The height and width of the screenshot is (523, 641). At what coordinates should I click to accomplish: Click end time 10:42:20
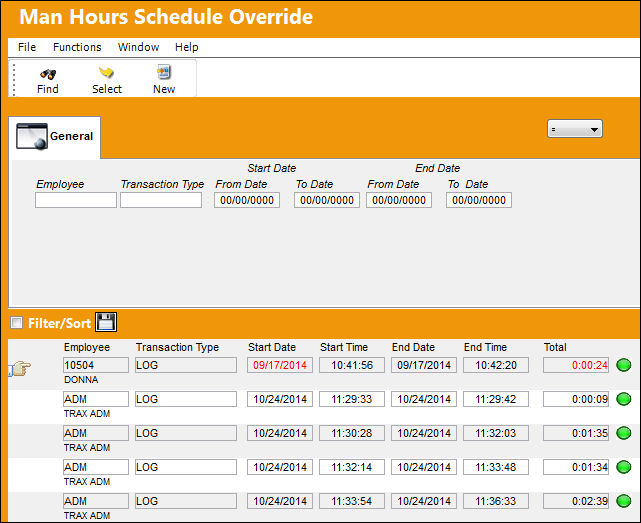(x=495, y=365)
